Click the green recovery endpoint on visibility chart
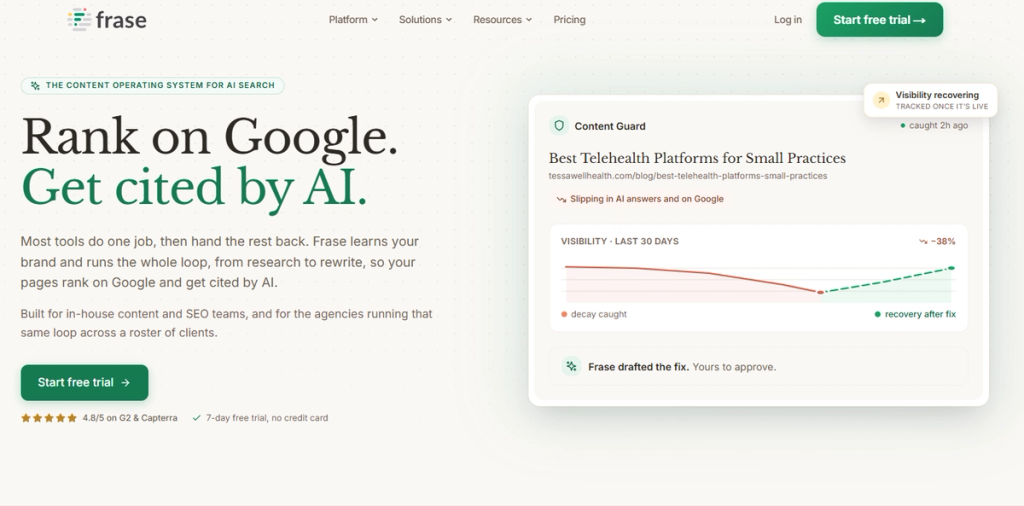The image size is (1024, 506). tap(952, 268)
